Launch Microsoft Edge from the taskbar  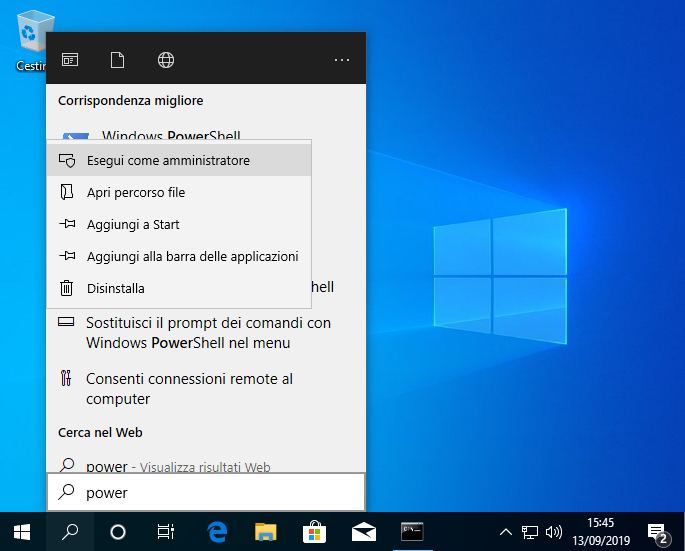[x=217, y=532]
